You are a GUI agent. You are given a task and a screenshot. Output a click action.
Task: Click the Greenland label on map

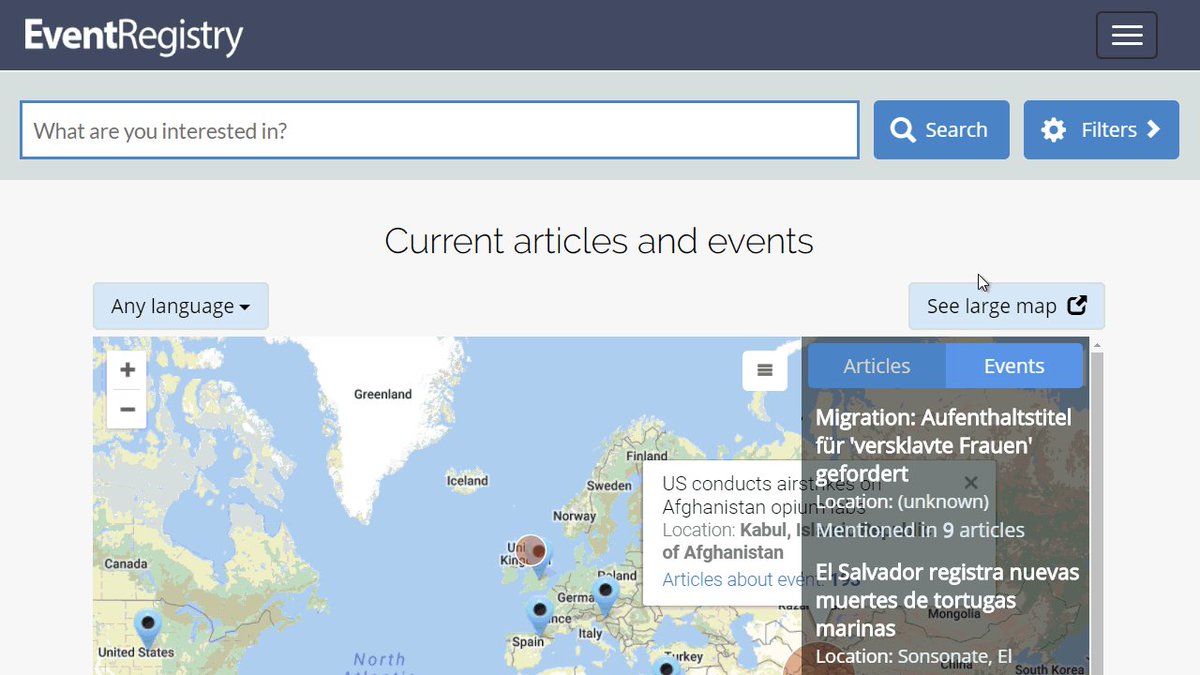(x=383, y=394)
